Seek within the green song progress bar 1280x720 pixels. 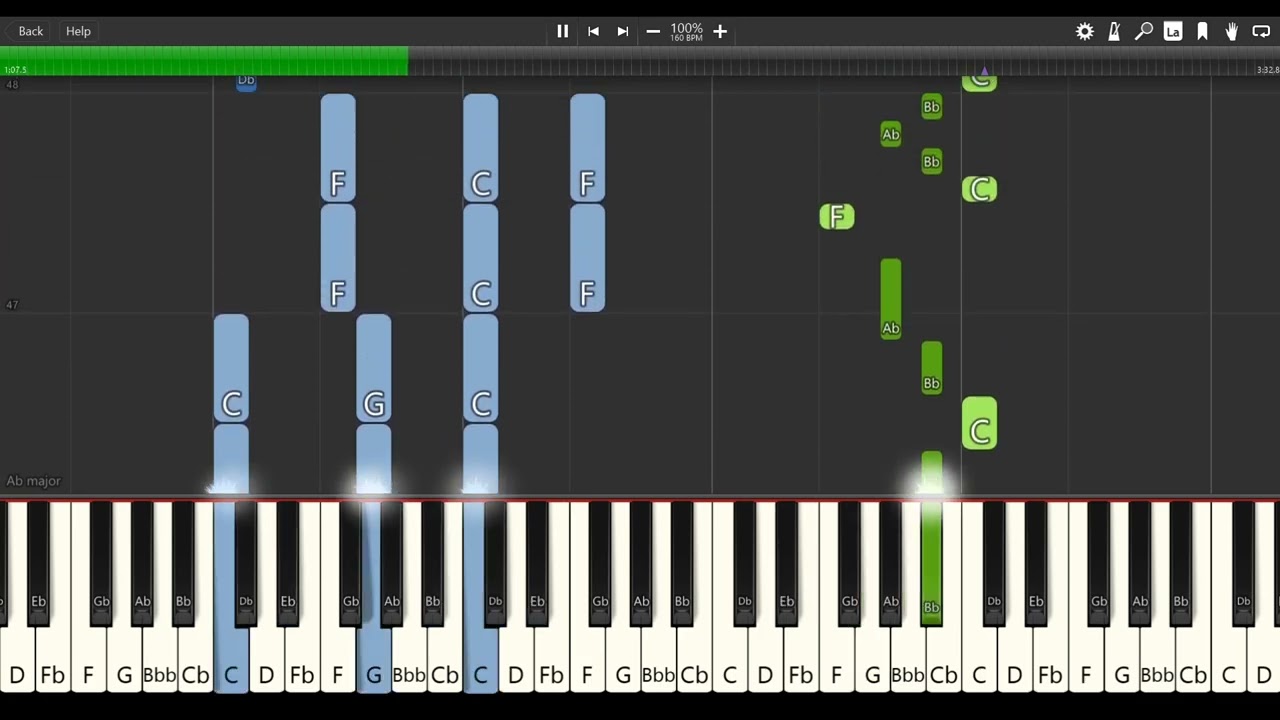click(204, 61)
